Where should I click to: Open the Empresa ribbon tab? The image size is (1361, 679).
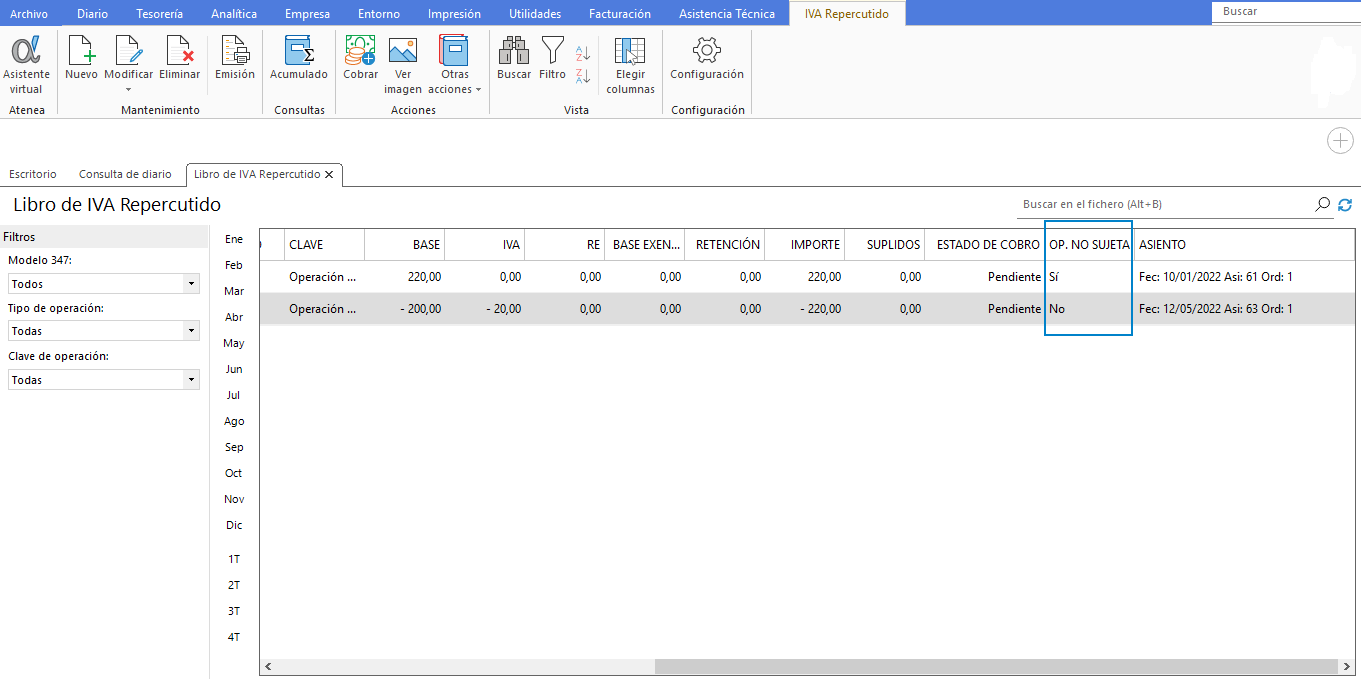(307, 14)
